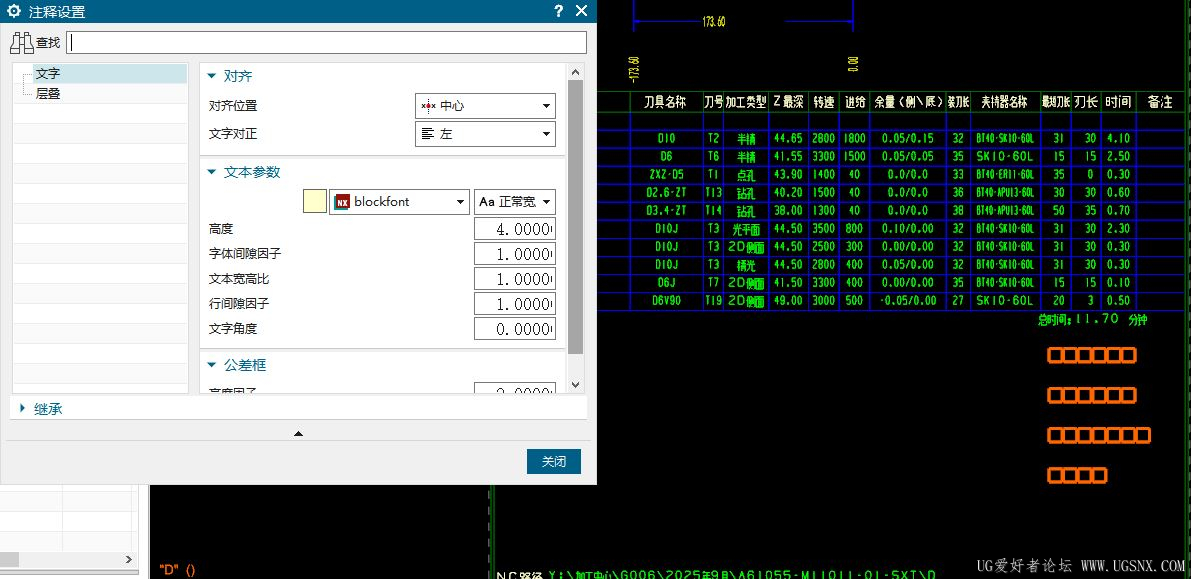
Task: Open the 文字对正 dropdown showing 左
Action: point(485,134)
